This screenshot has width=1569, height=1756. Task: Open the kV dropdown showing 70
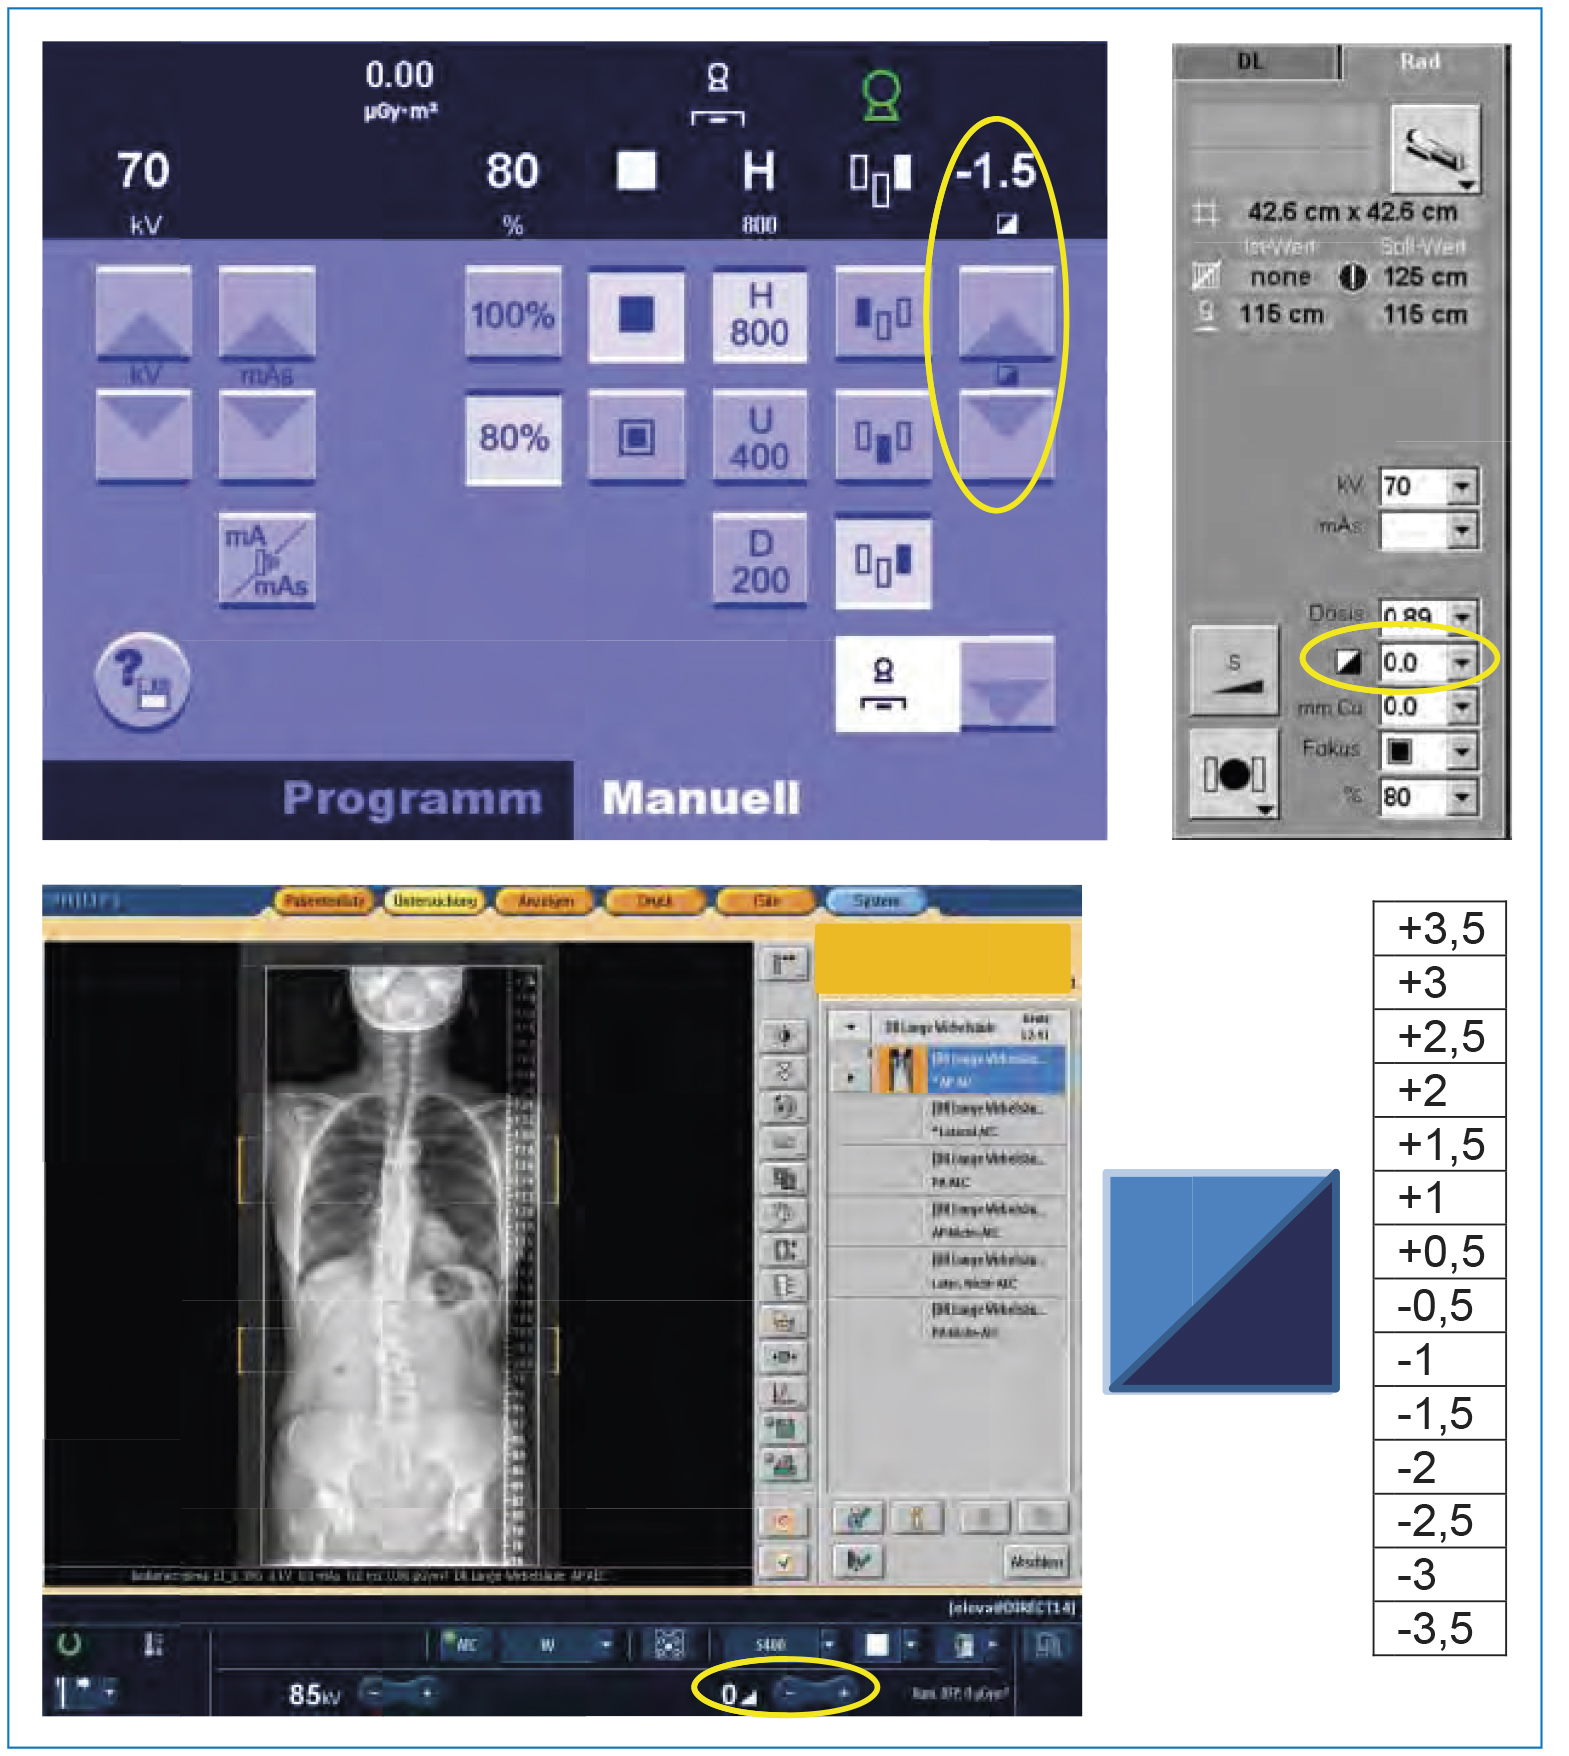[x=1462, y=487]
